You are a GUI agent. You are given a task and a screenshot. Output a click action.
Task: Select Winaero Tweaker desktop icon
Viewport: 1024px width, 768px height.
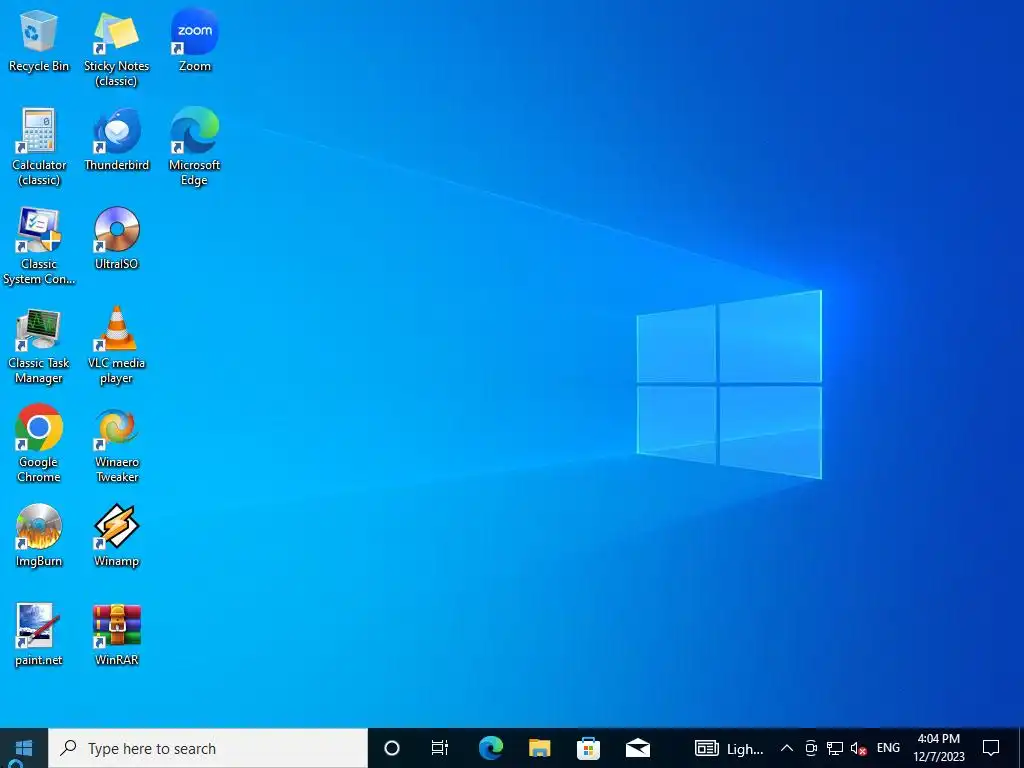116,445
